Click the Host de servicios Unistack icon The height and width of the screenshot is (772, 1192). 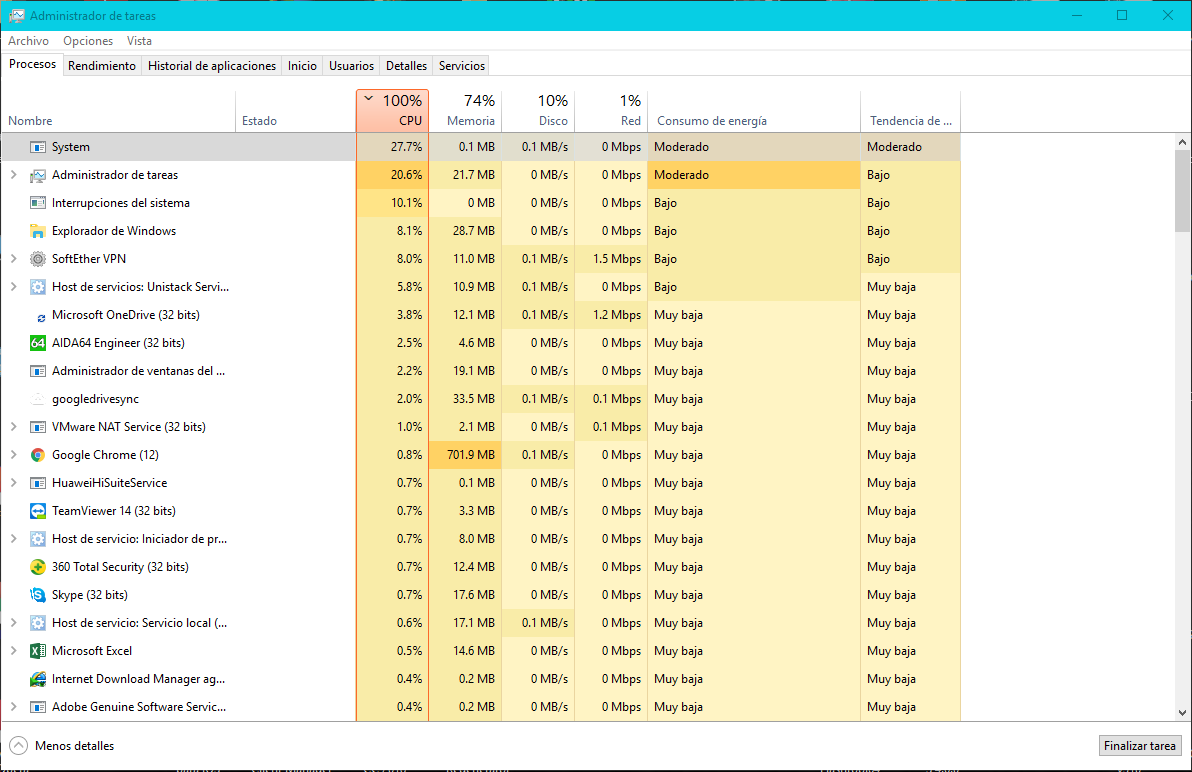click(x=37, y=287)
